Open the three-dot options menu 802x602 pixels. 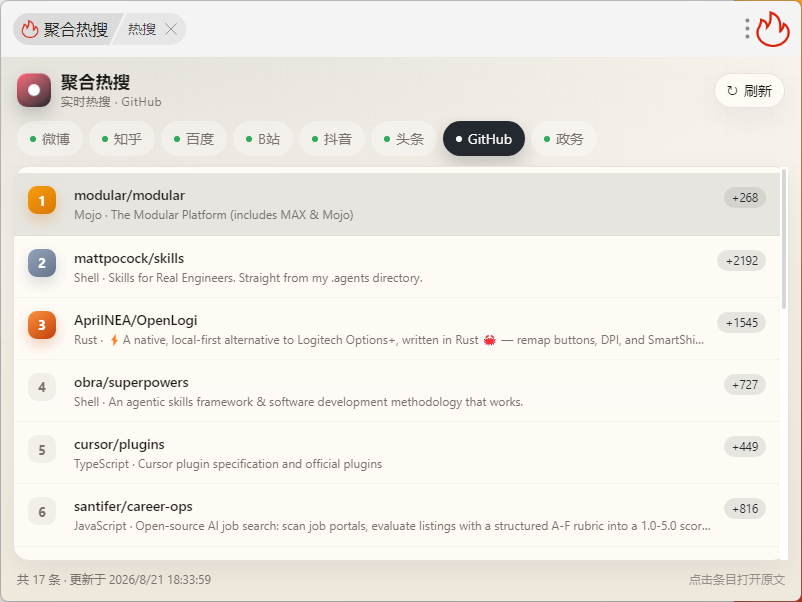(x=747, y=29)
